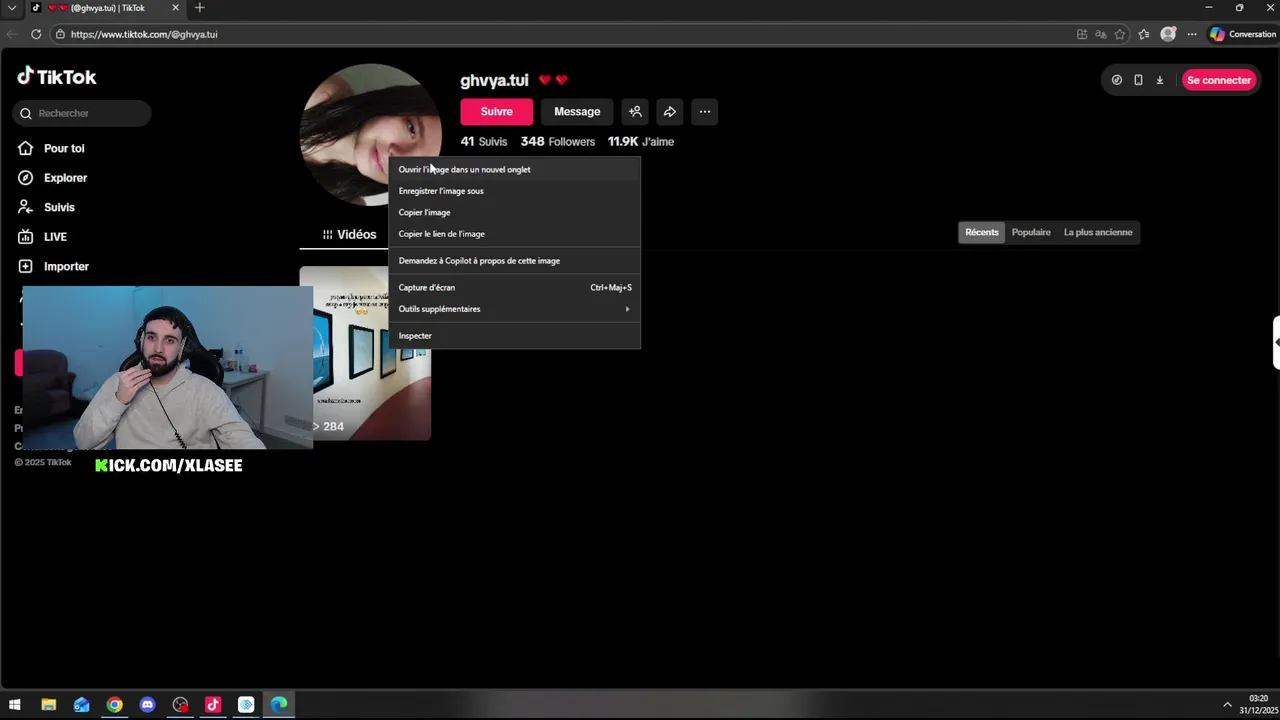Click the browser refresh icon
Image resolution: width=1280 pixels, height=720 pixels.
36,34
